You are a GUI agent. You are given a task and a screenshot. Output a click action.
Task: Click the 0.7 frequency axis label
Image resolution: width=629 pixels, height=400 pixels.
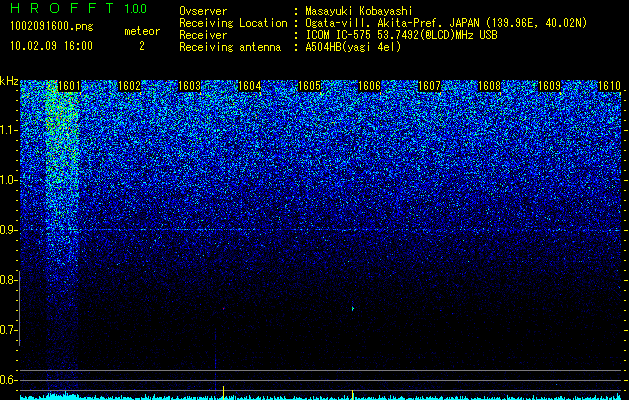point(8,330)
